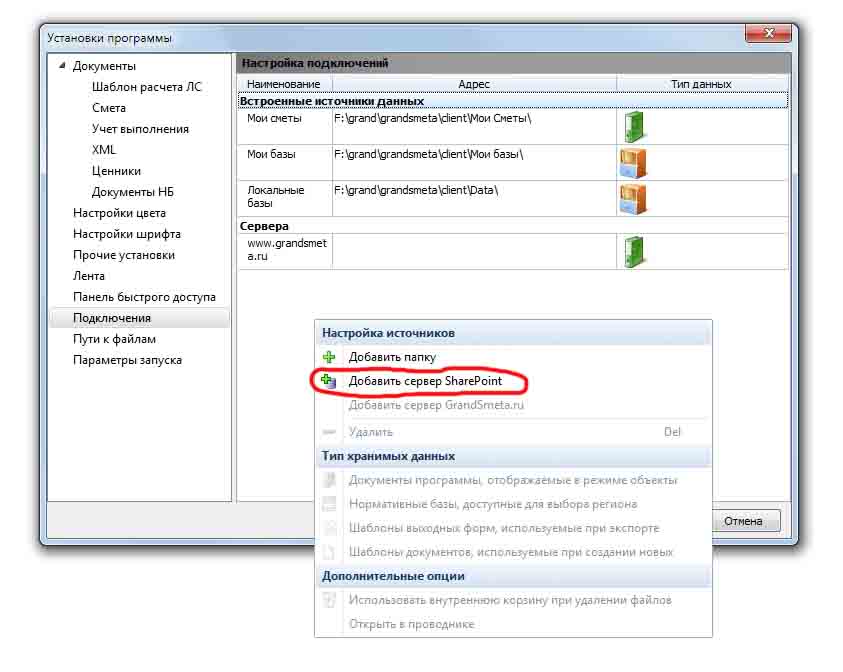Click icon beside Документы программы option
The height and width of the screenshot is (672, 843).
[x=329, y=480]
